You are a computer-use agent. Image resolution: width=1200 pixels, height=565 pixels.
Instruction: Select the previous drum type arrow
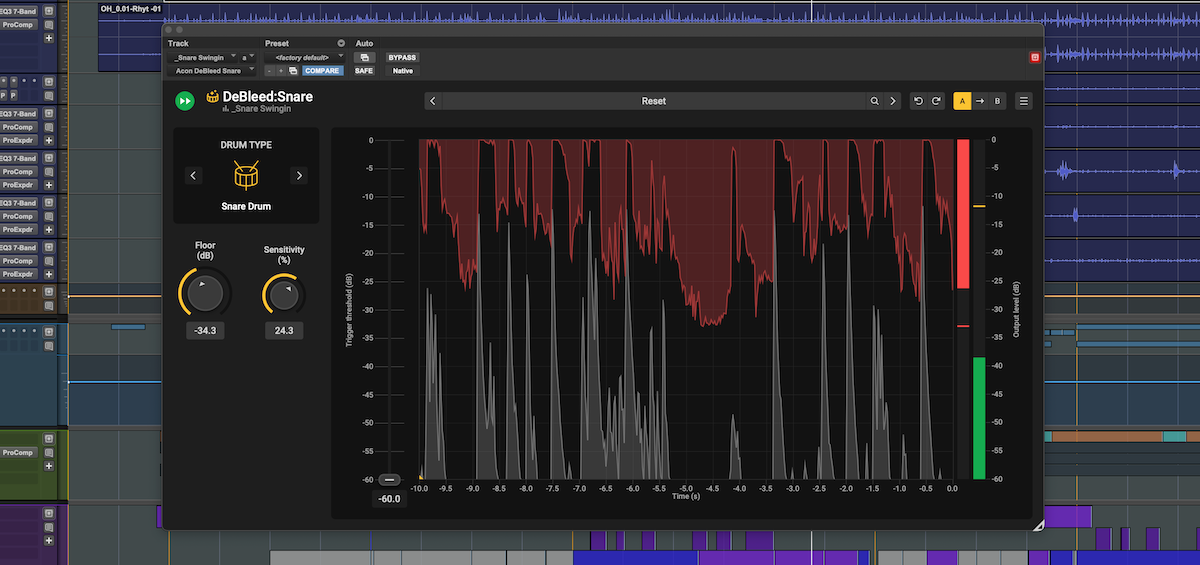[x=194, y=176]
